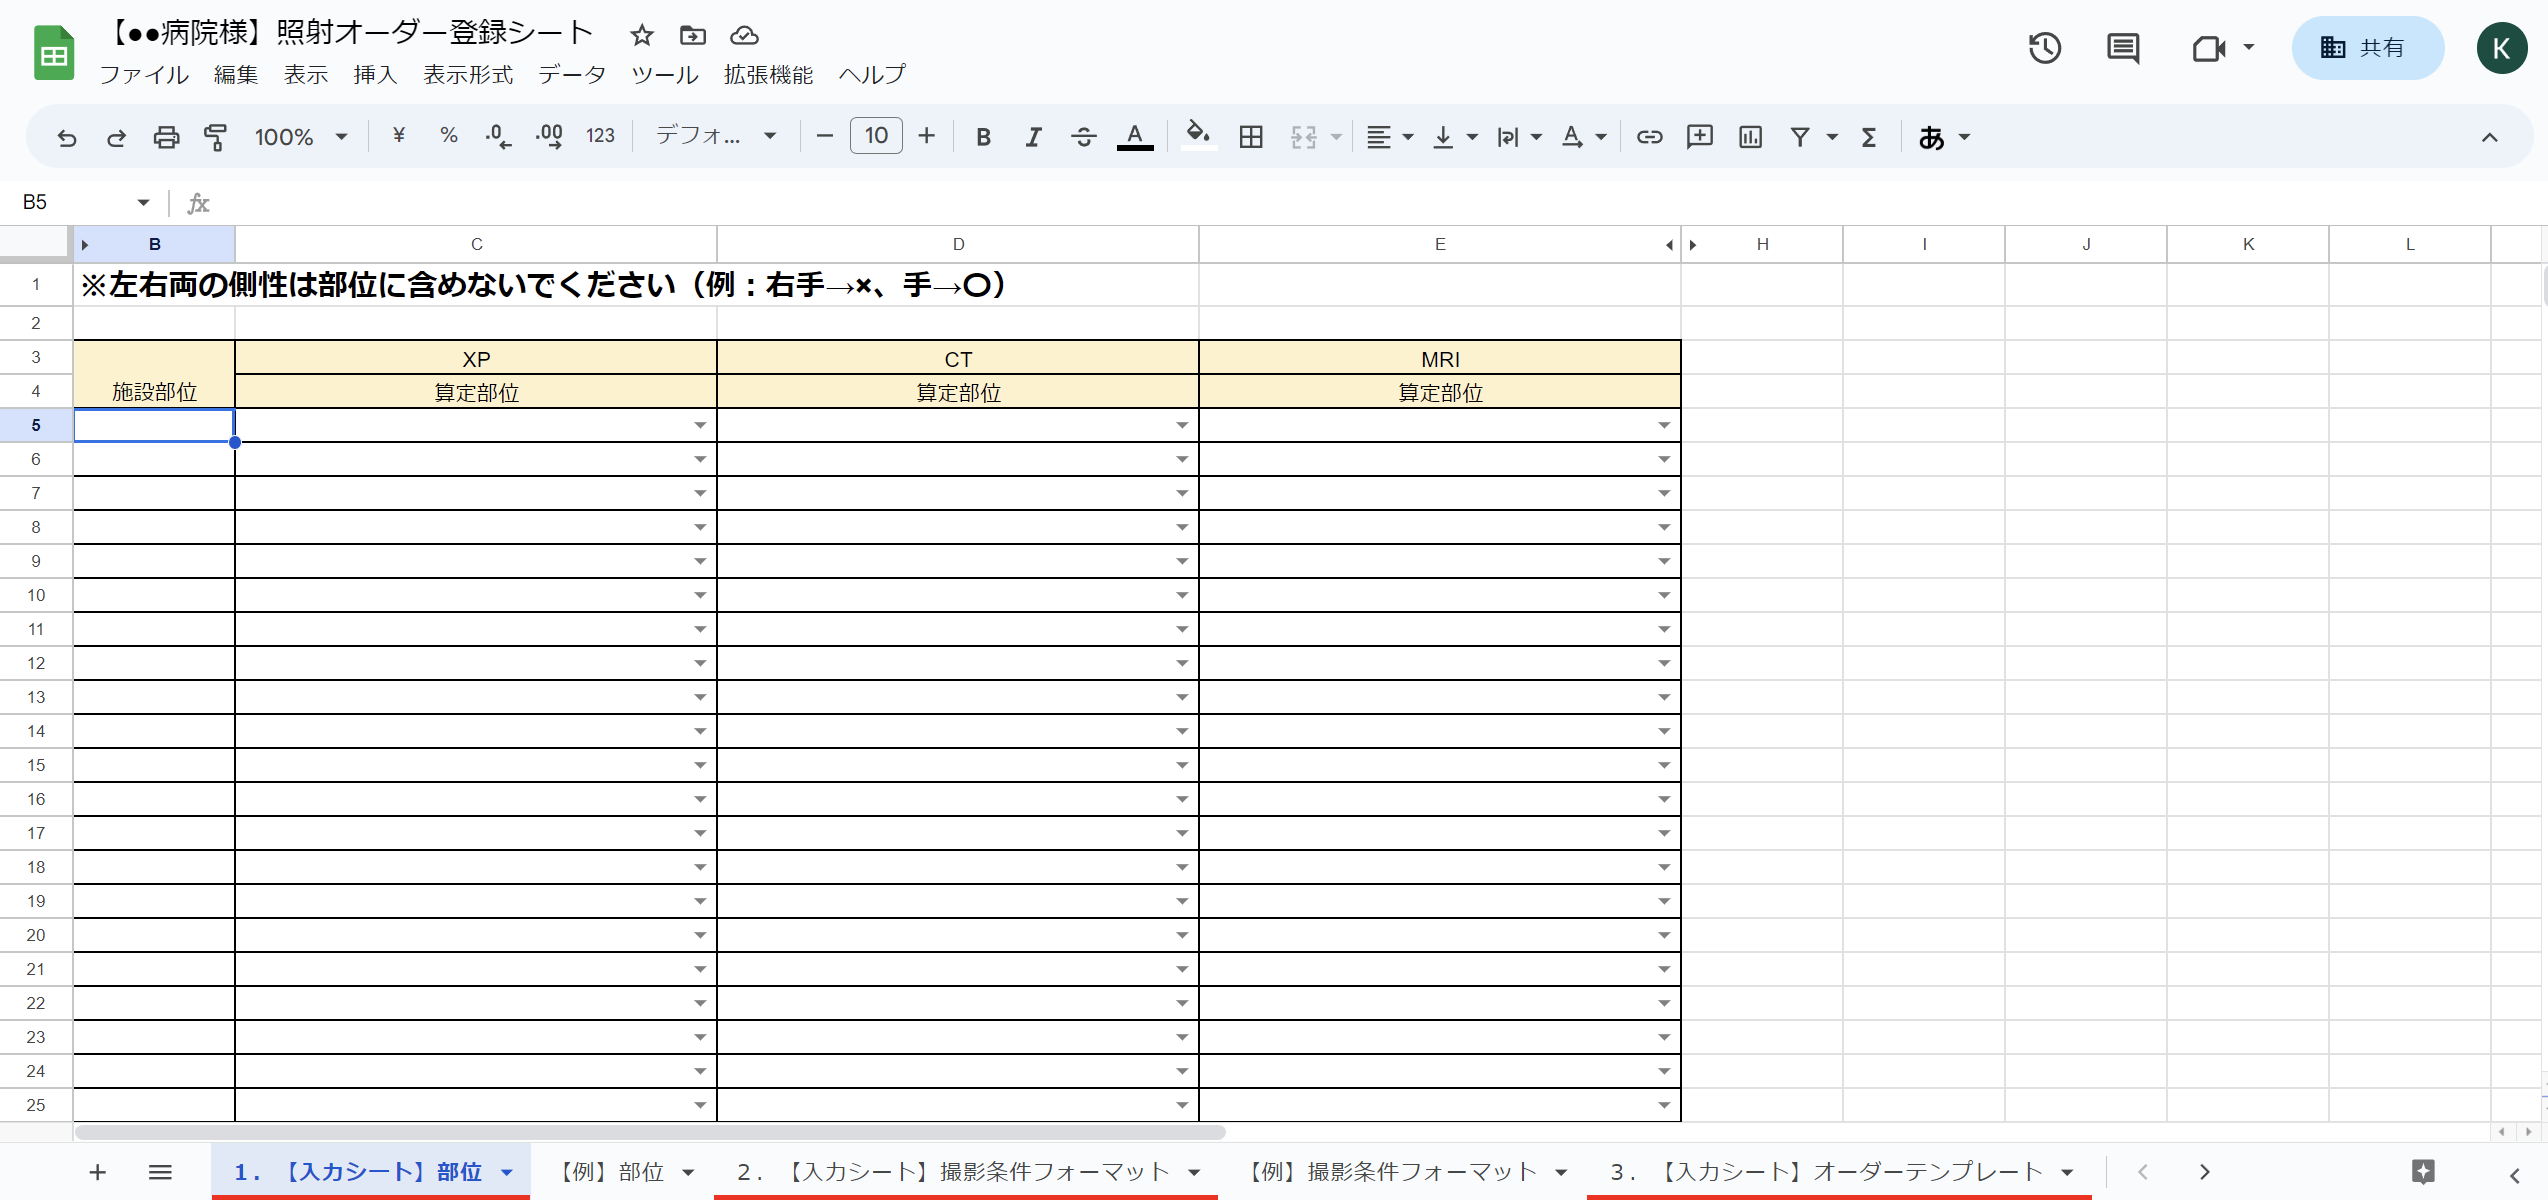Toggle strikethrough formatting

pyautogui.click(x=1083, y=137)
